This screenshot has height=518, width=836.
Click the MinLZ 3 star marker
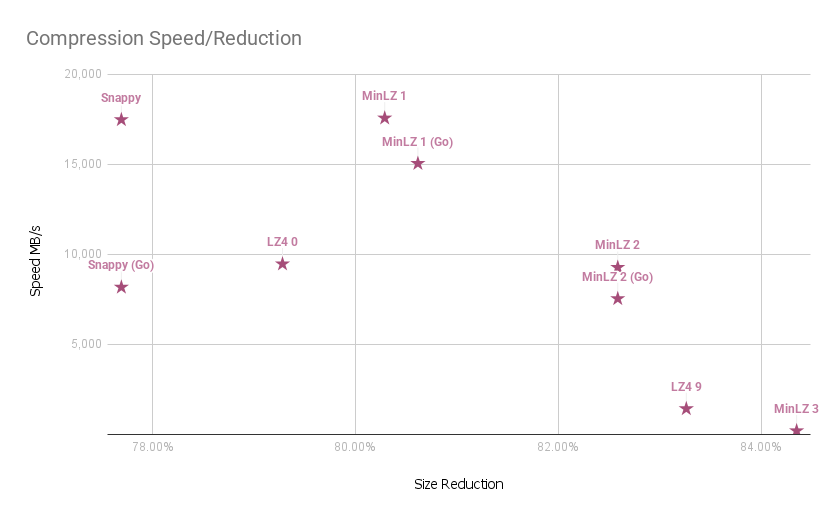coord(796,430)
